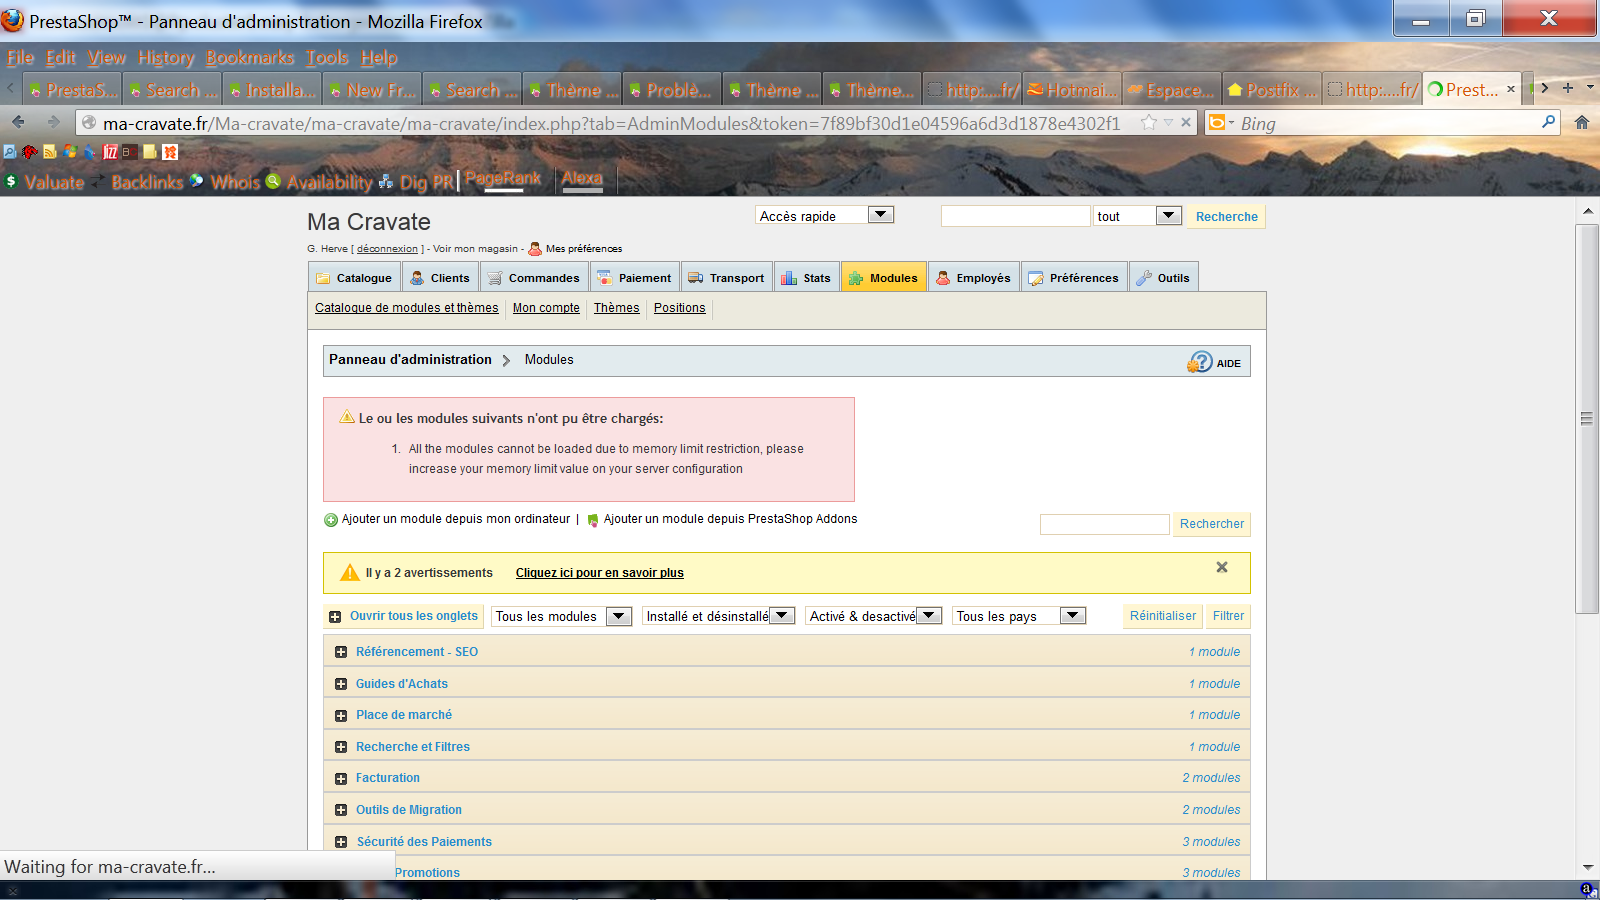Click the Réinitialiser button
The width and height of the screenshot is (1600, 900).
pos(1163,616)
